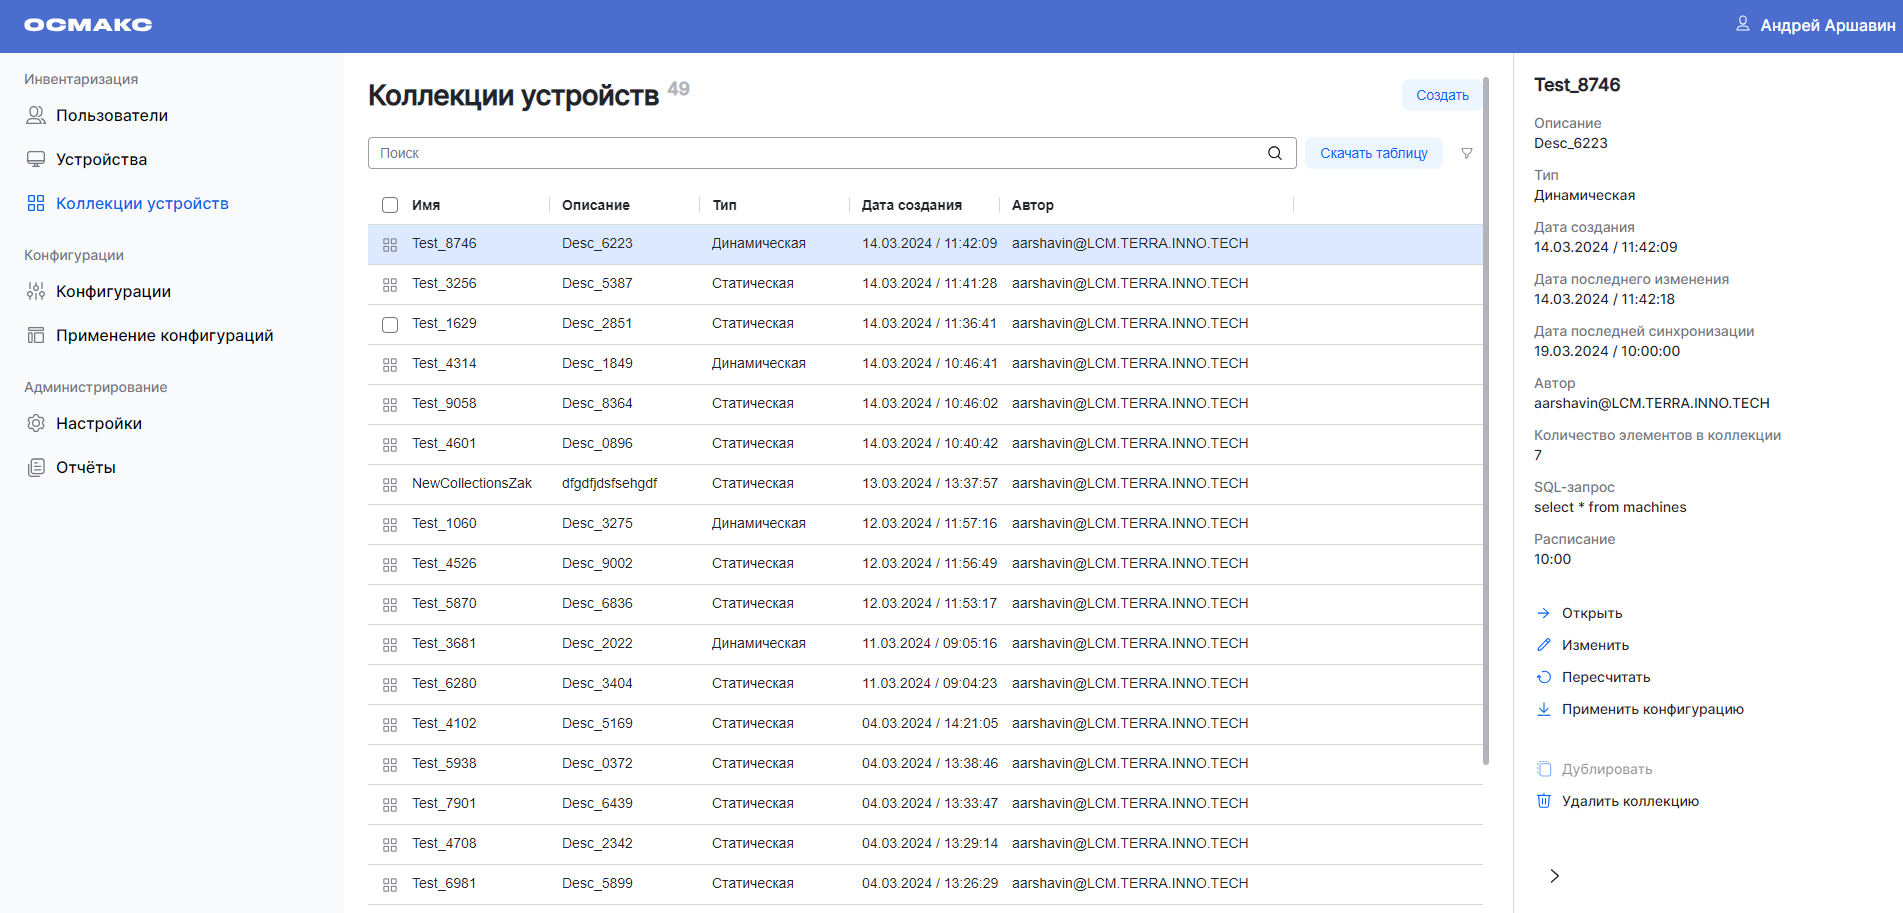Image resolution: width=1903 pixels, height=913 pixels.
Task: Sort table by the Тип column header
Action: [x=724, y=205]
